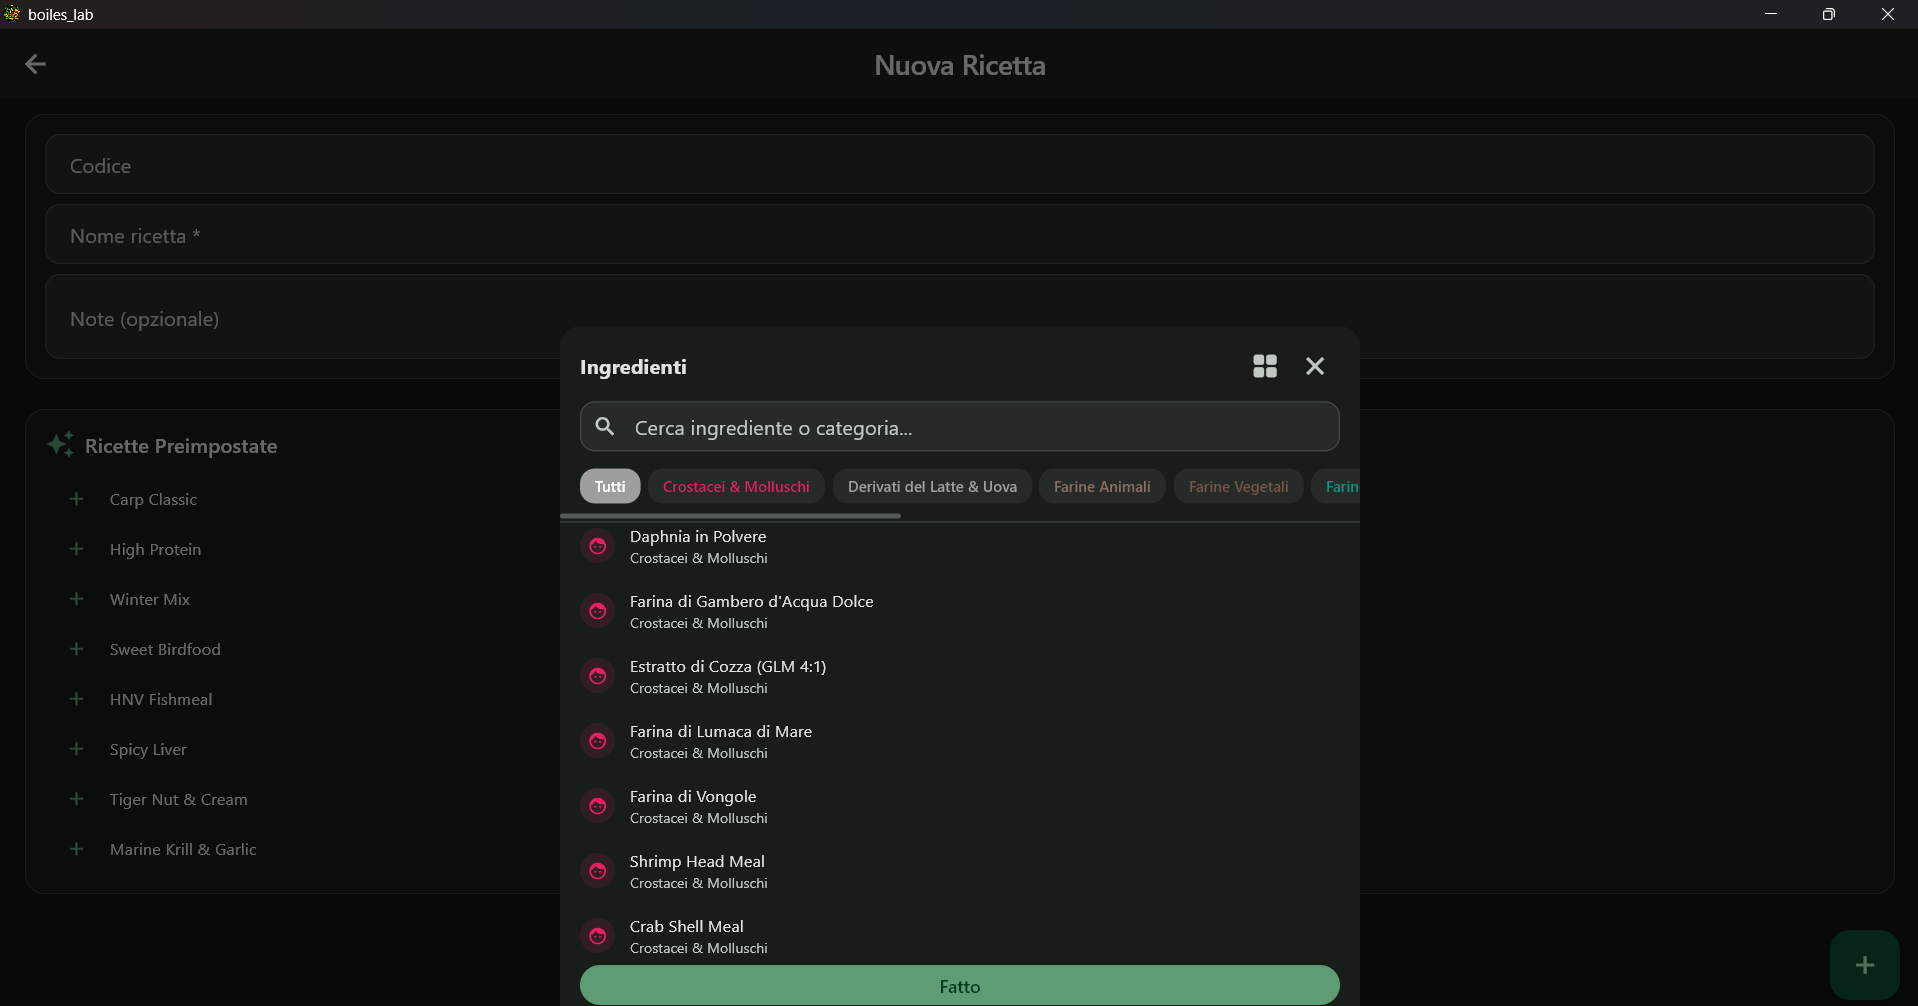Select the Crab Shell Meal icon
Viewport: 1918px width, 1006px height.
click(x=598, y=936)
